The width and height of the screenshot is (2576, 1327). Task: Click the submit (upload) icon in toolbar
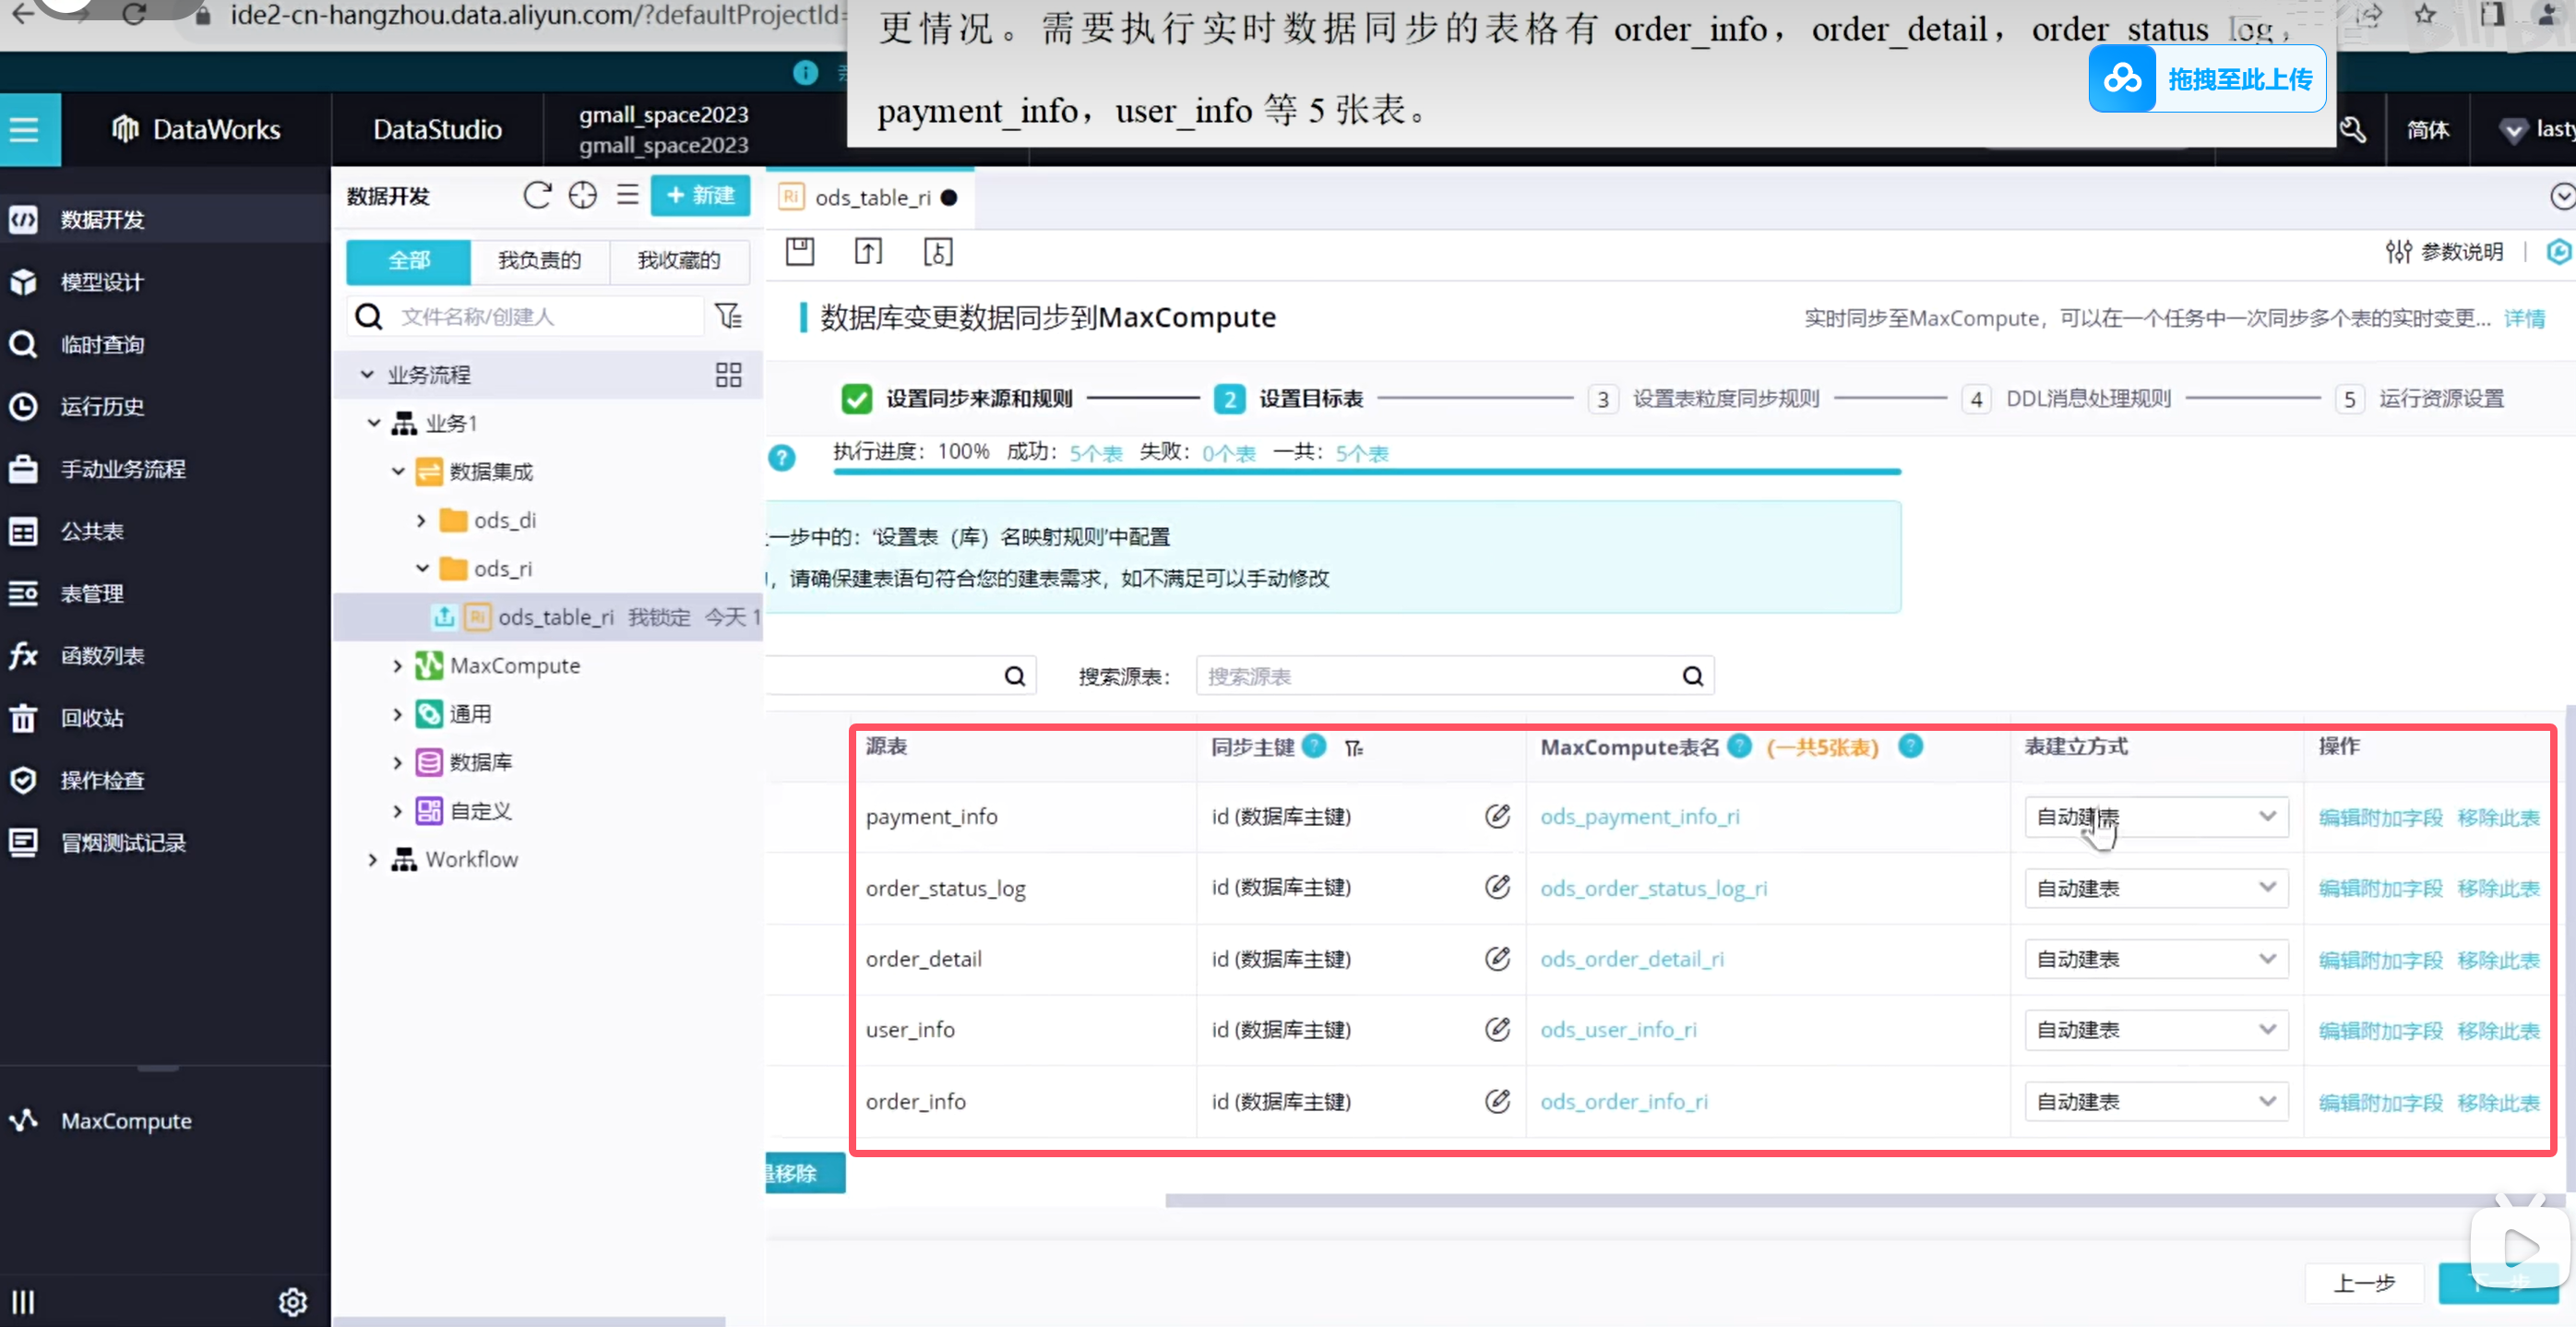[868, 251]
